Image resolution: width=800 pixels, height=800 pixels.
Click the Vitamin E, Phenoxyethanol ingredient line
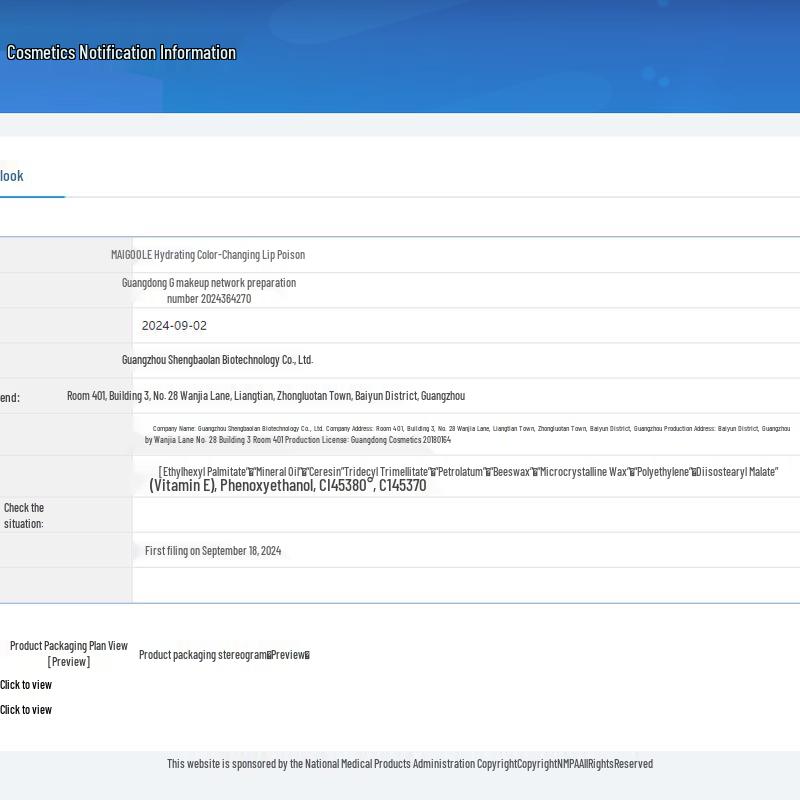pos(288,486)
